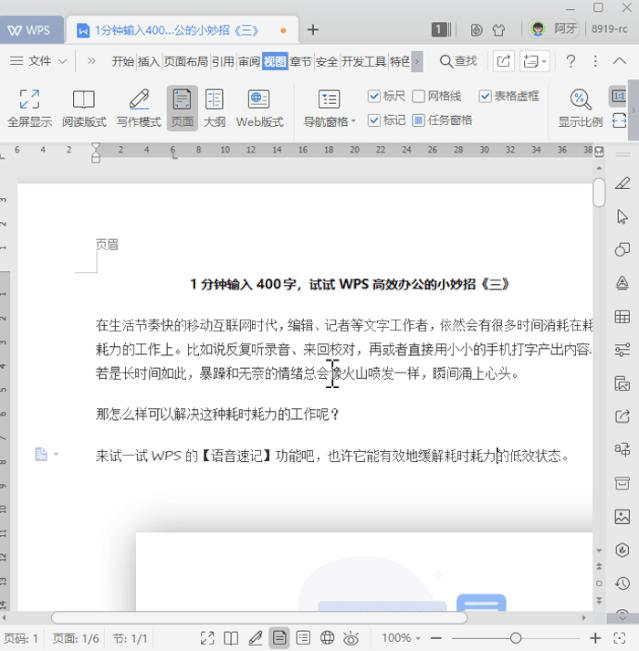The width and height of the screenshot is (639, 651).
Task: Switch to Web版式 layout view
Action: tap(260, 108)
